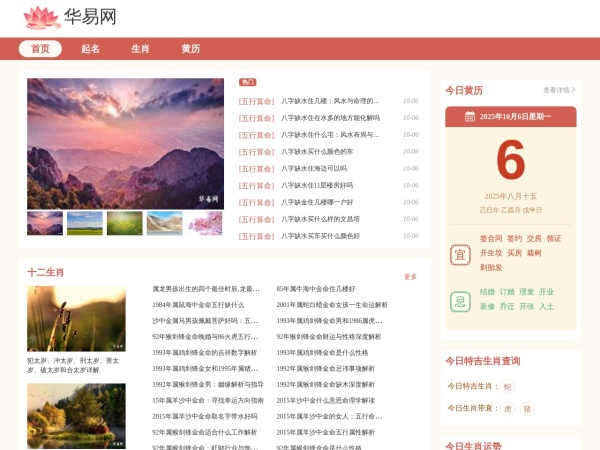
Task: Open article 八字缺水住海边可以吗
Action: pos(314,168)
